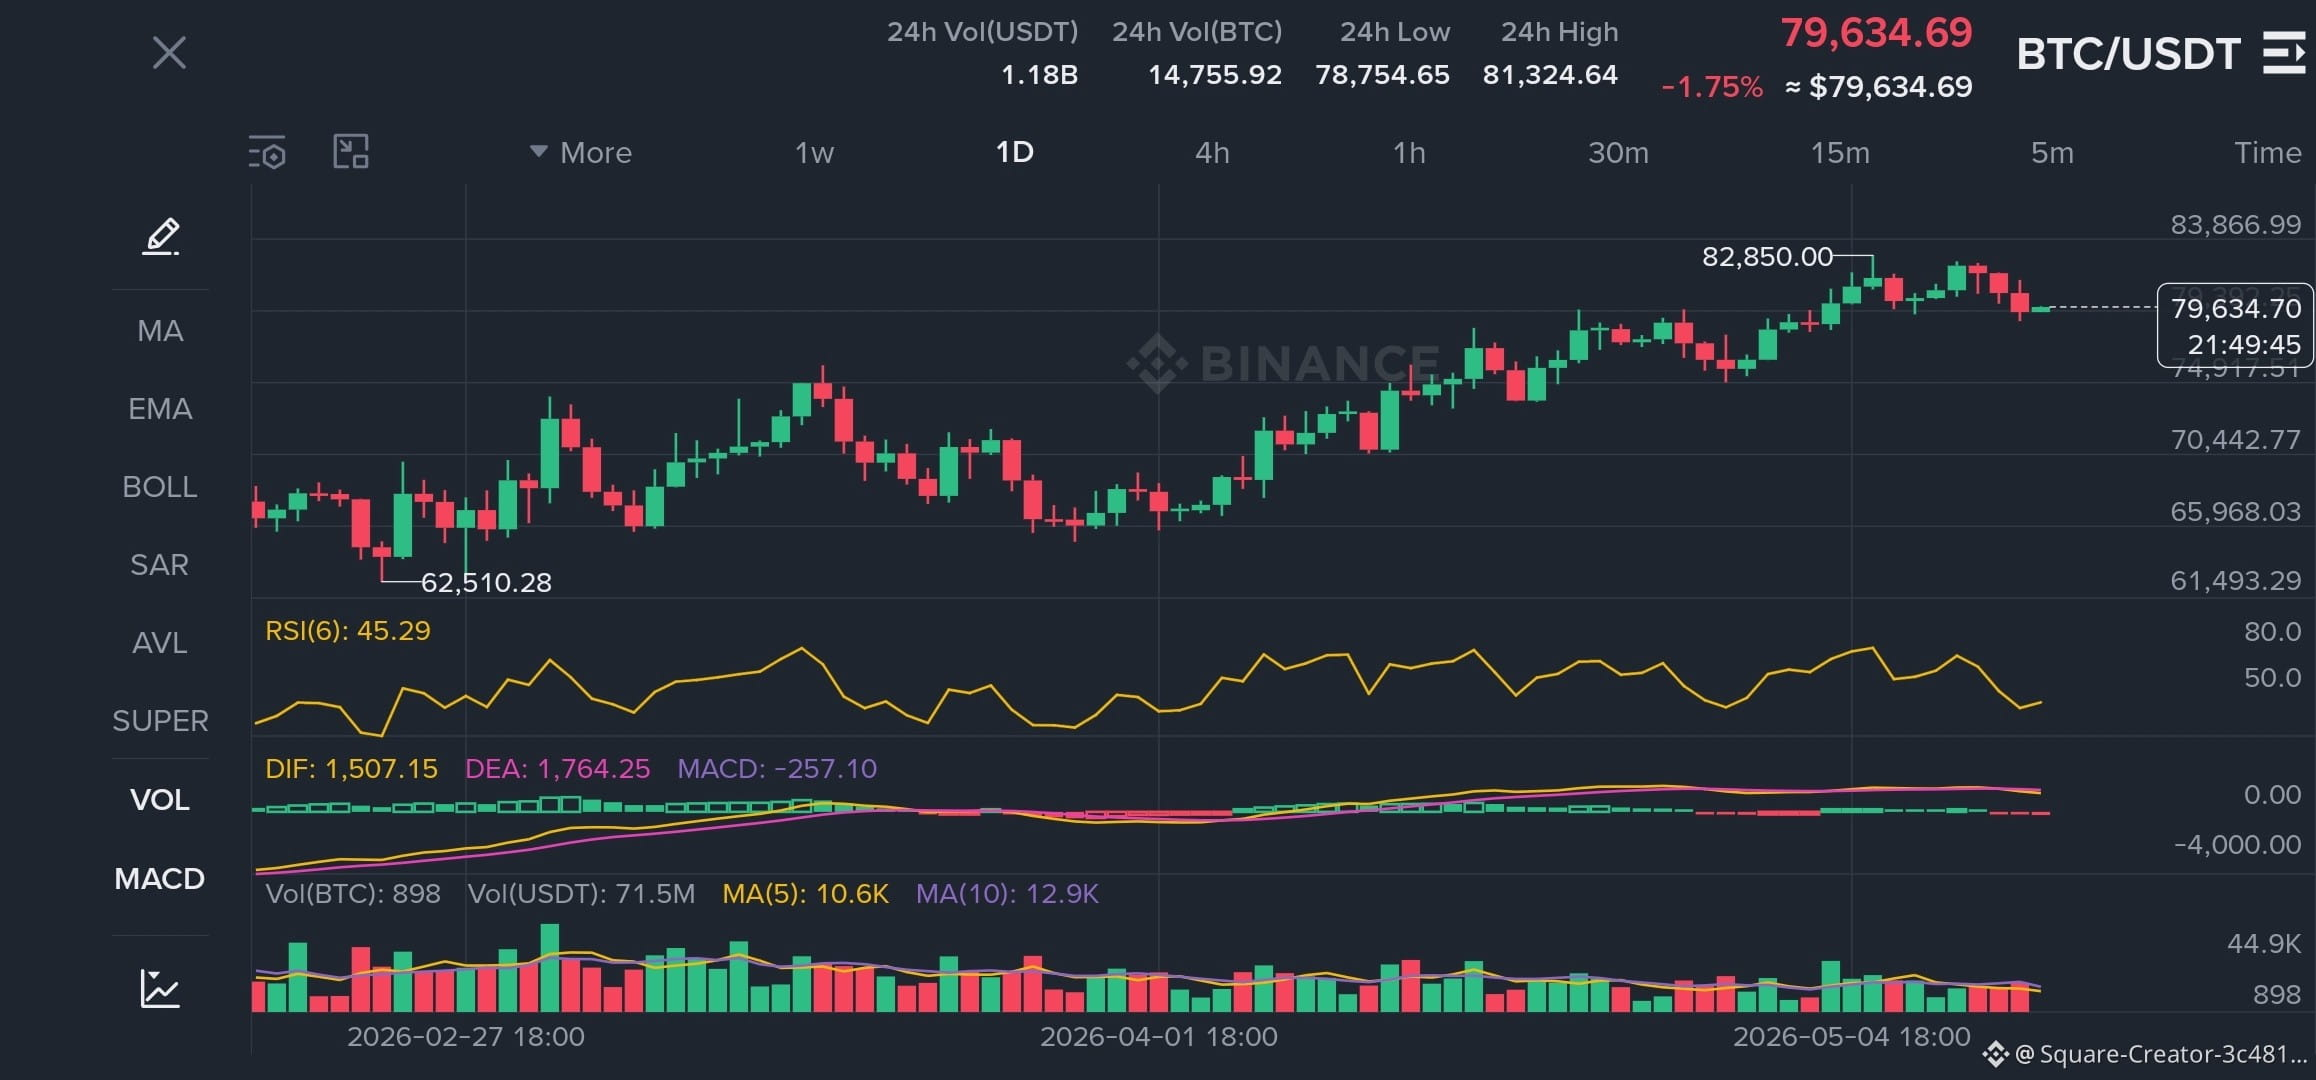
Task: Expand the More intervals dropdown
Action: coord(580,153)
